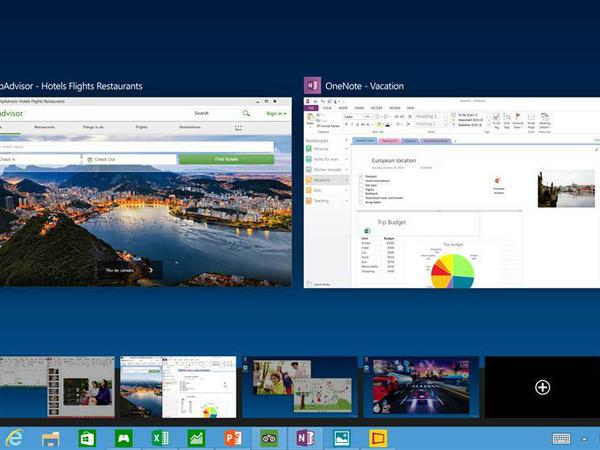The image size is (600, 450).
Task: Click the font highlight color button
Action: [379, 124]
